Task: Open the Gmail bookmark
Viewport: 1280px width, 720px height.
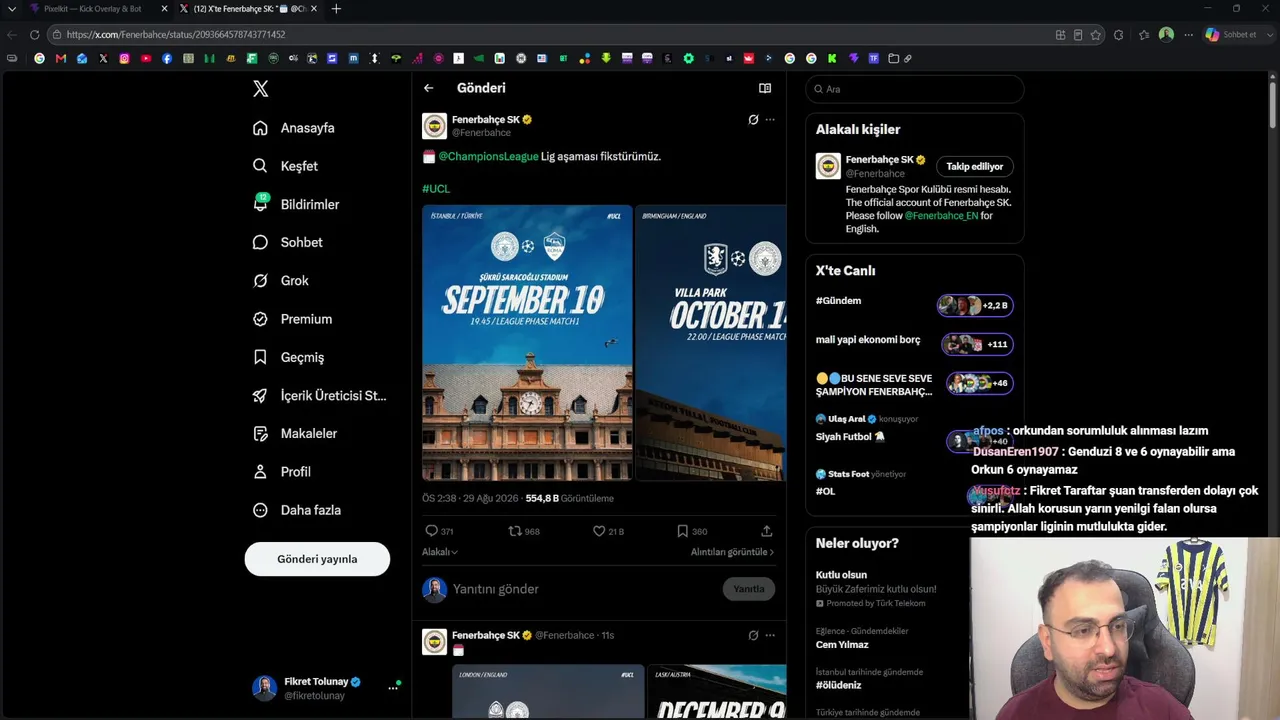Action: coord(61,59)
